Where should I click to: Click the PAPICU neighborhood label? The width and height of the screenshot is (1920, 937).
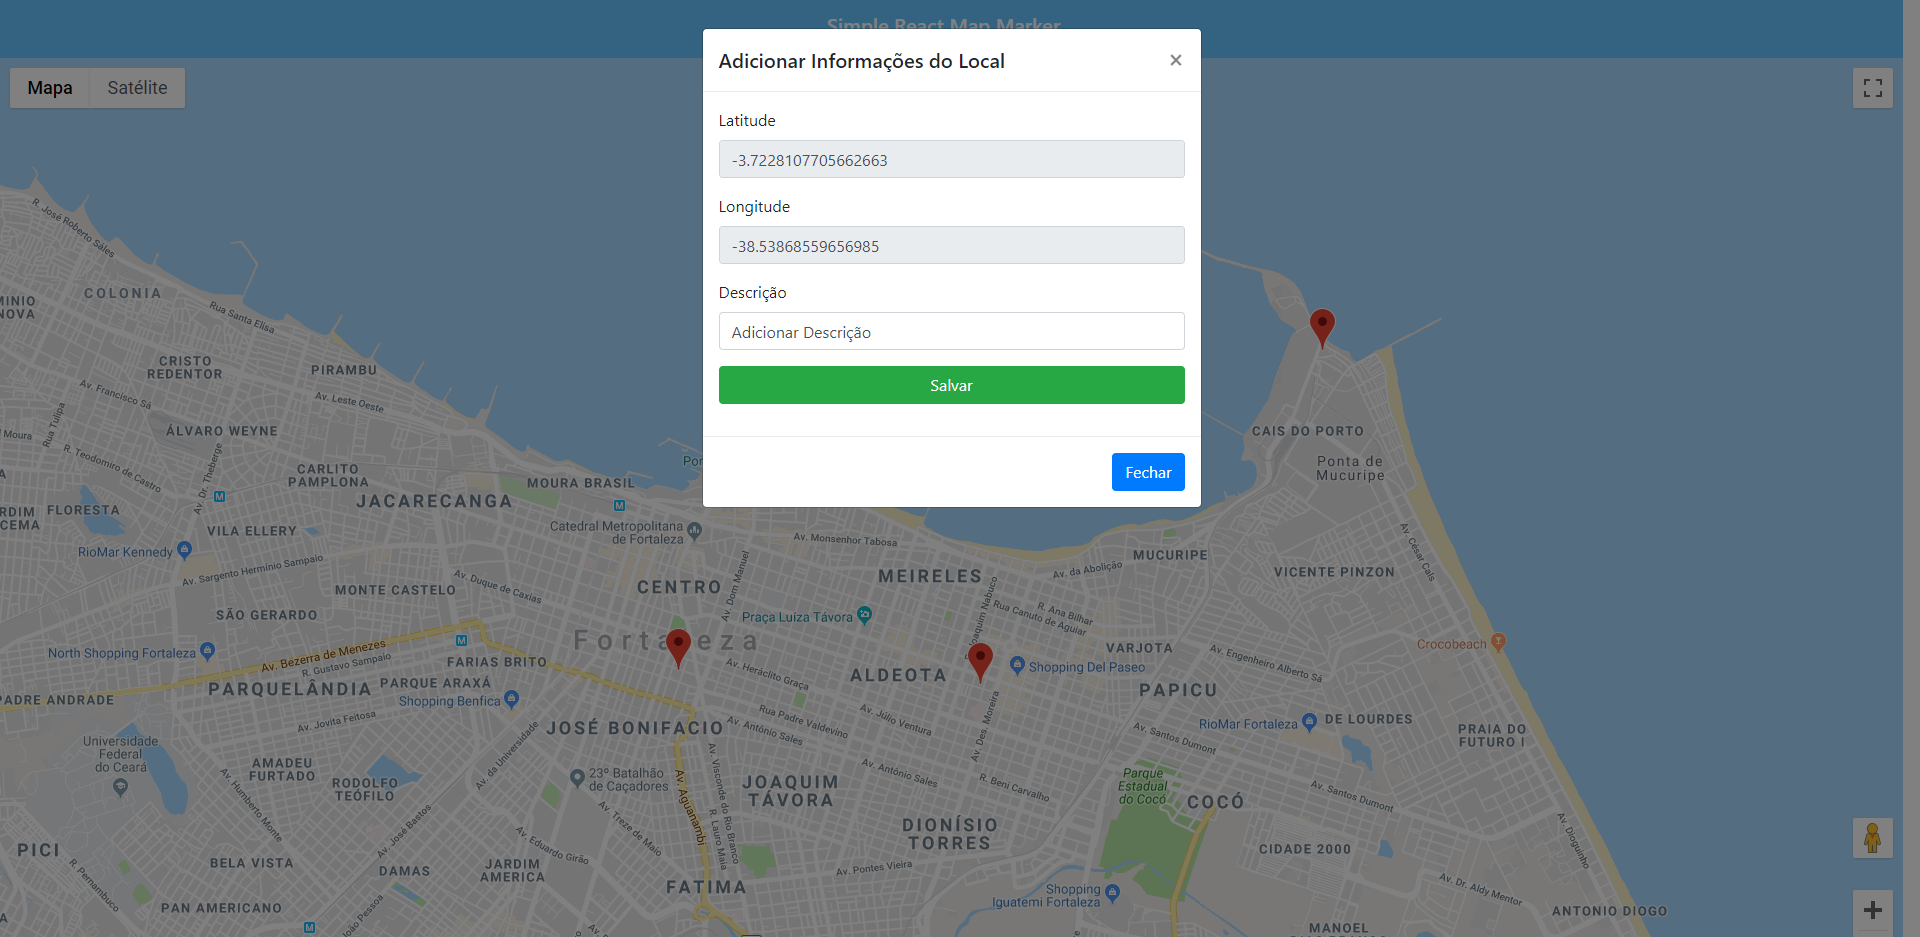click(1178, 690)
